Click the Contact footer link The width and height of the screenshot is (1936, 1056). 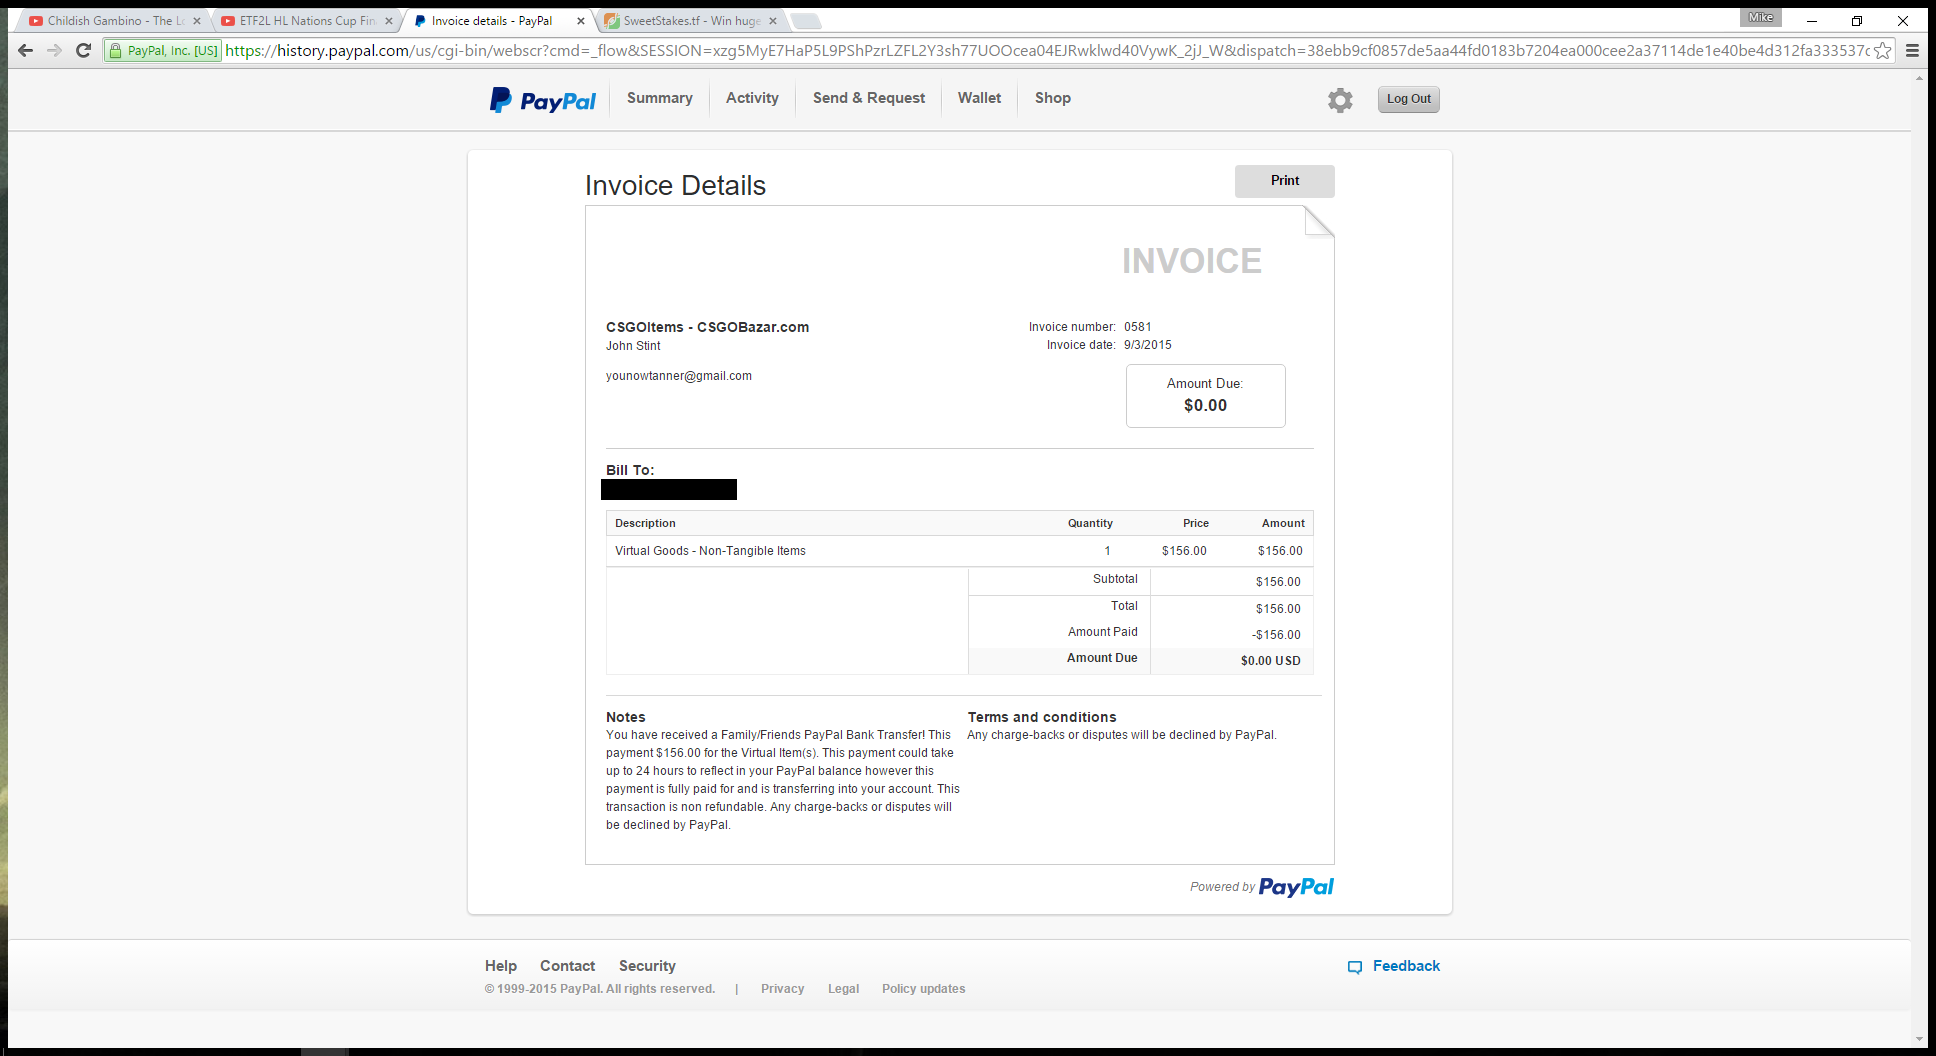click(x=568, y=966)
